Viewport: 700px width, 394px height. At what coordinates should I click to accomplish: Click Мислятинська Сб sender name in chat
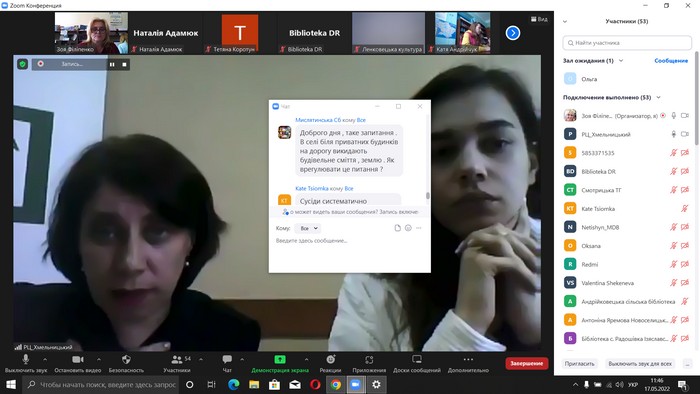pos(318,120)
